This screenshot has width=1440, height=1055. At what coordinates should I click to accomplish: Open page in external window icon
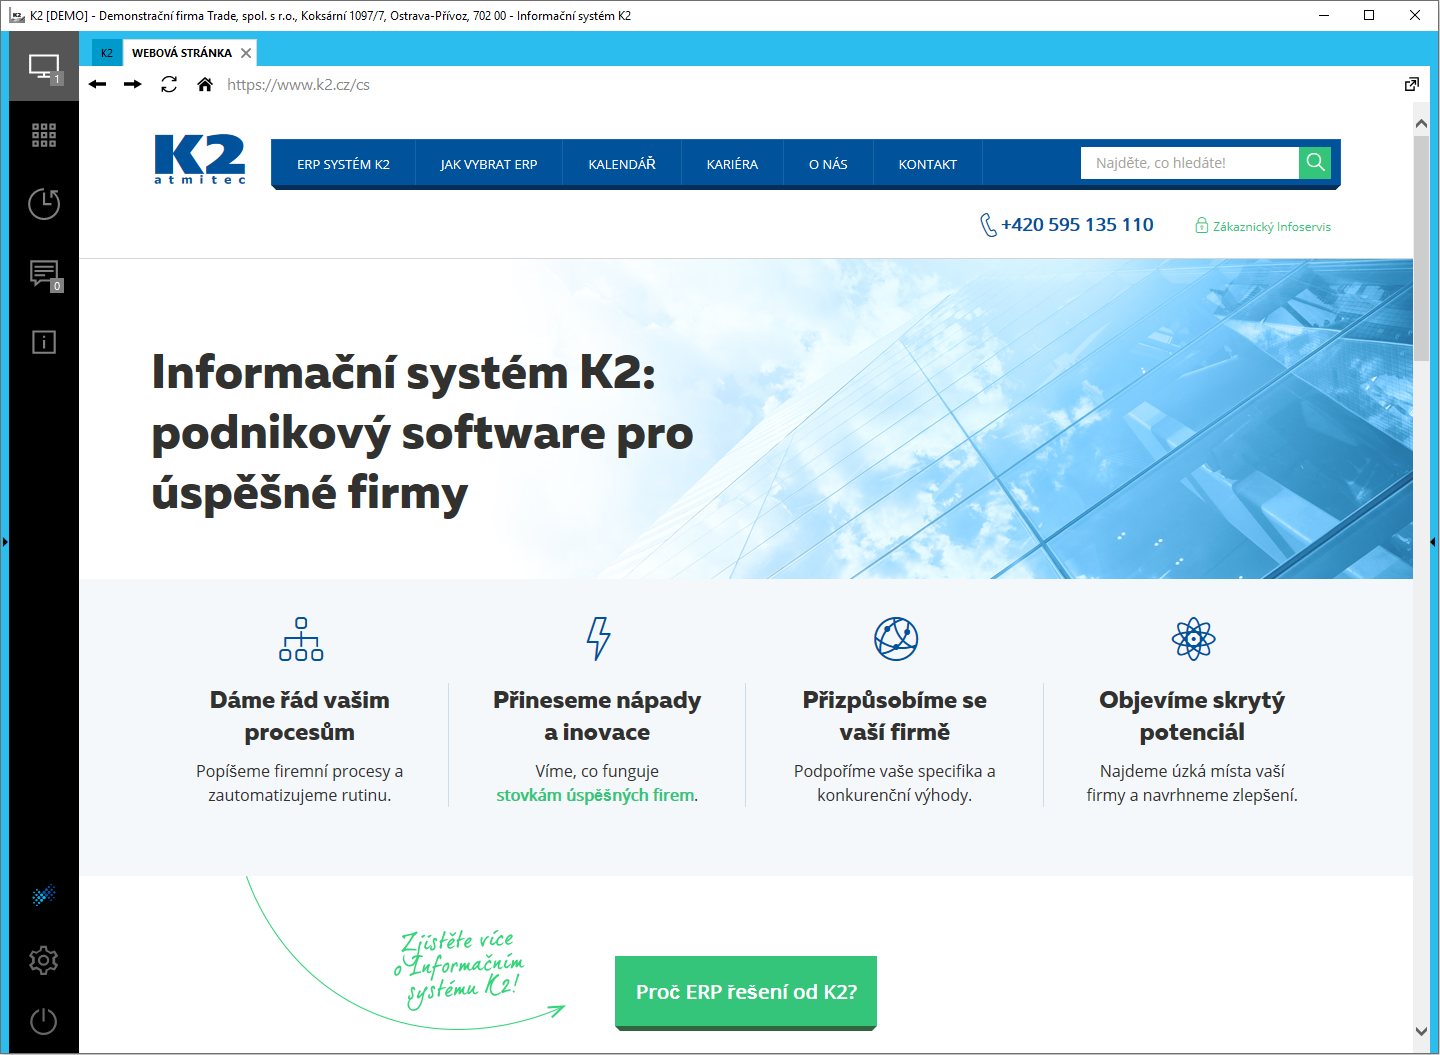pos(1412,84)
